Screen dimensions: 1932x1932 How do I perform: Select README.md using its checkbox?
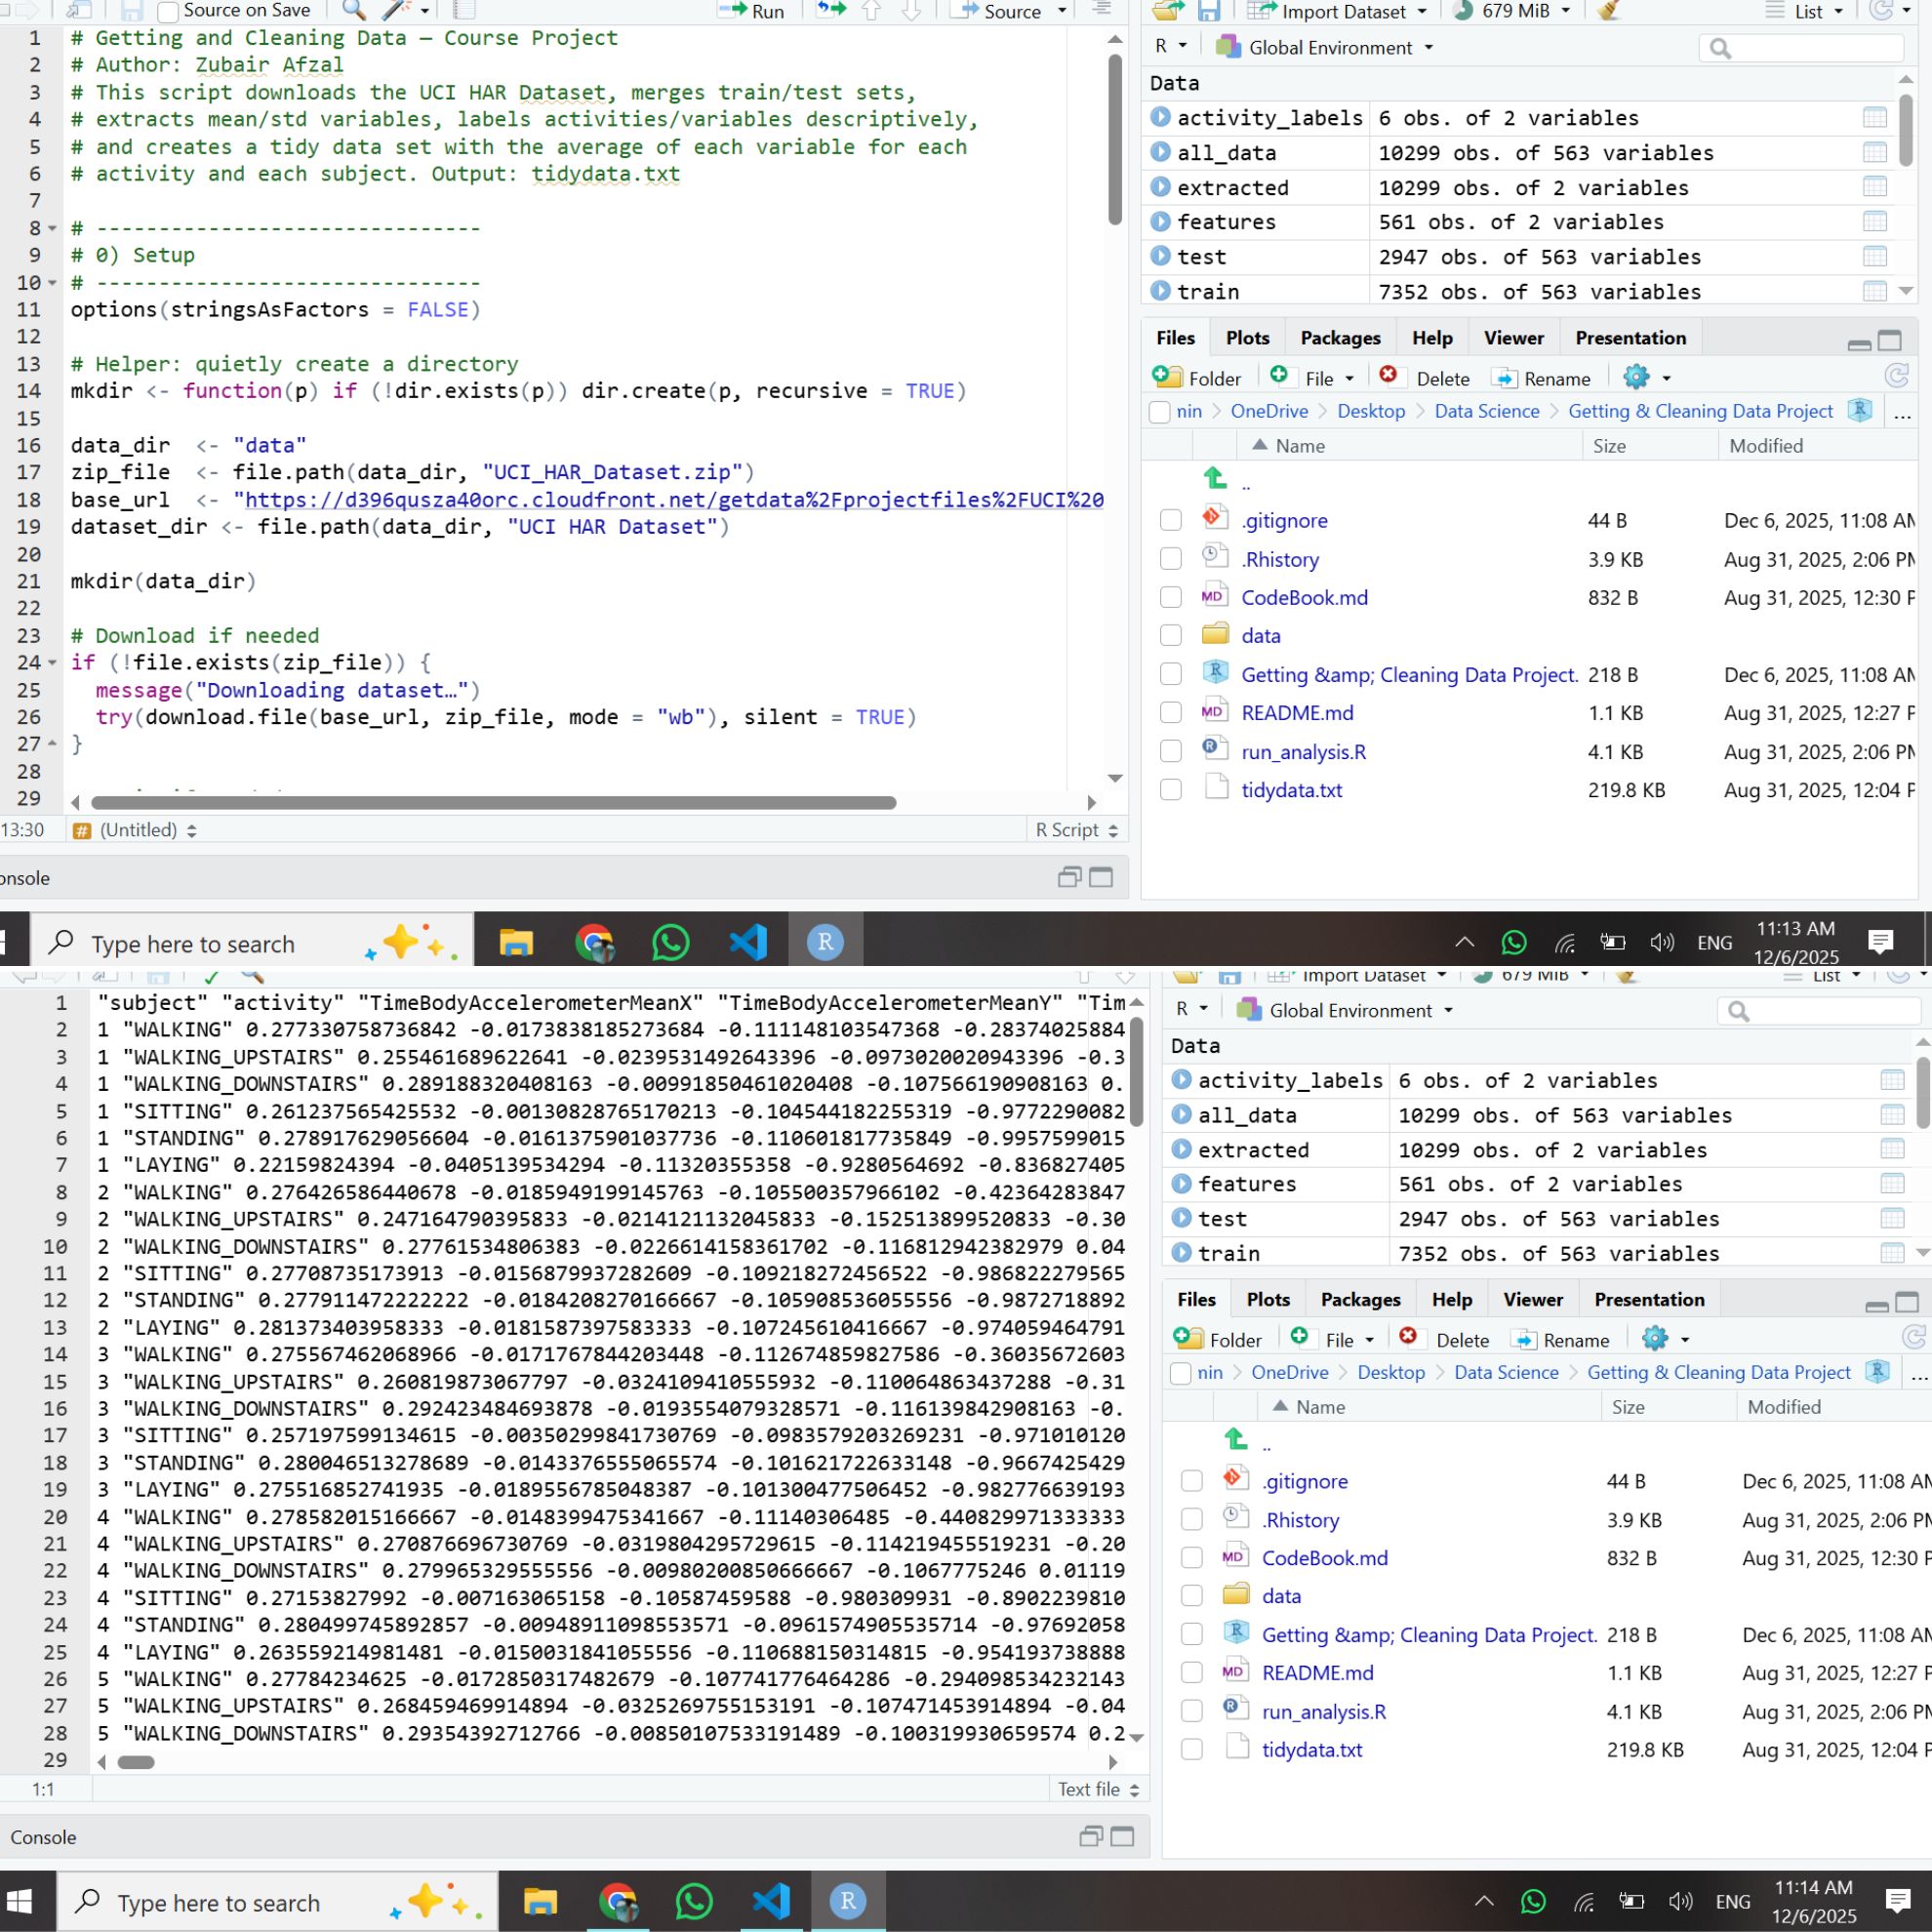coord(1170,712)
